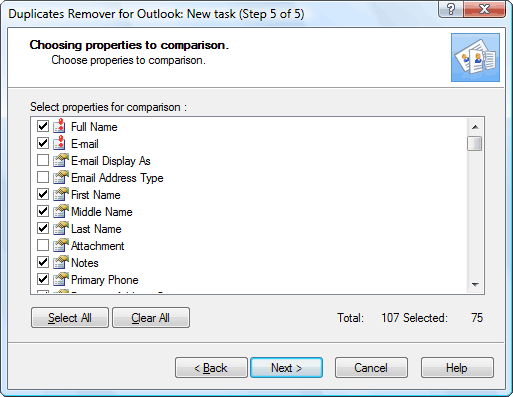Uncheck the Middle Name checkbox
This screenshot has height=397, width=513.
43,211
